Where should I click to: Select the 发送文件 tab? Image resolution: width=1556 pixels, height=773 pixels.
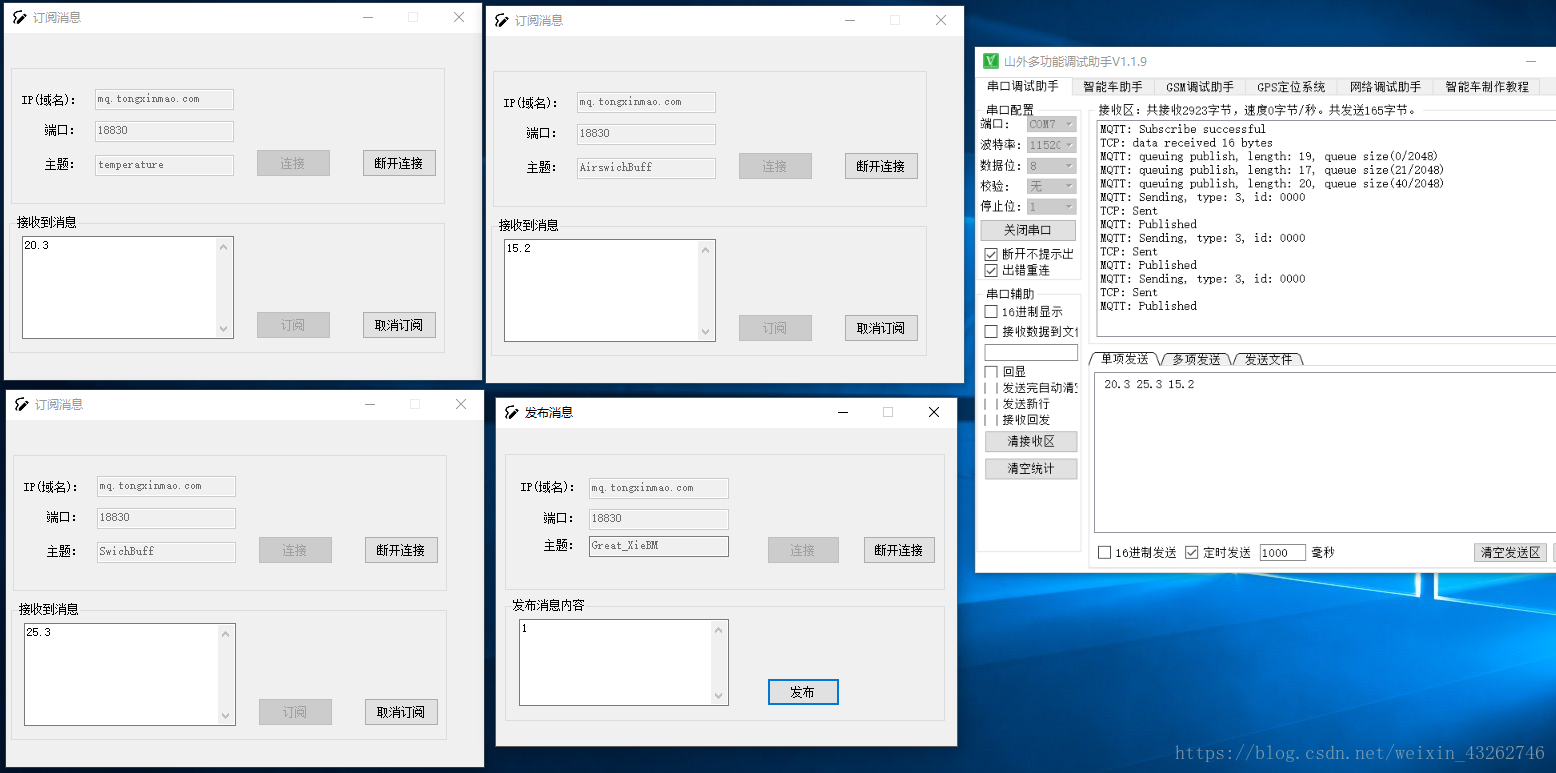tap(1268, 359)
